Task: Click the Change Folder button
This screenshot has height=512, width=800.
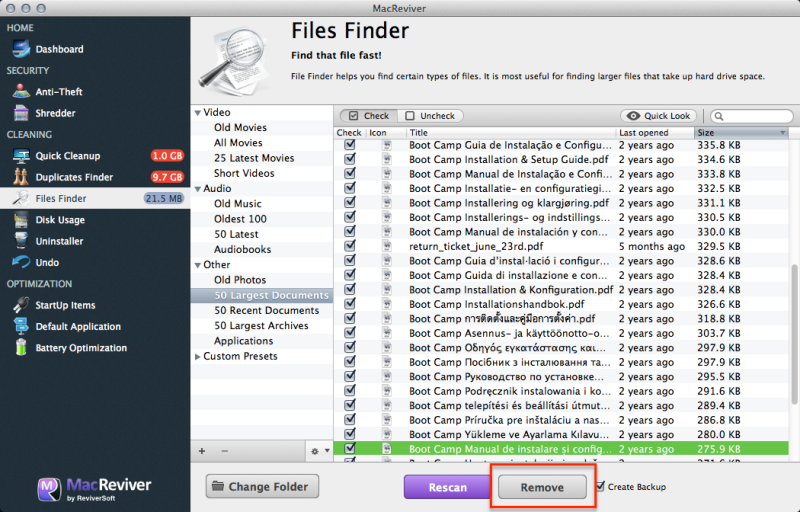Action: [x=262, y=487]
